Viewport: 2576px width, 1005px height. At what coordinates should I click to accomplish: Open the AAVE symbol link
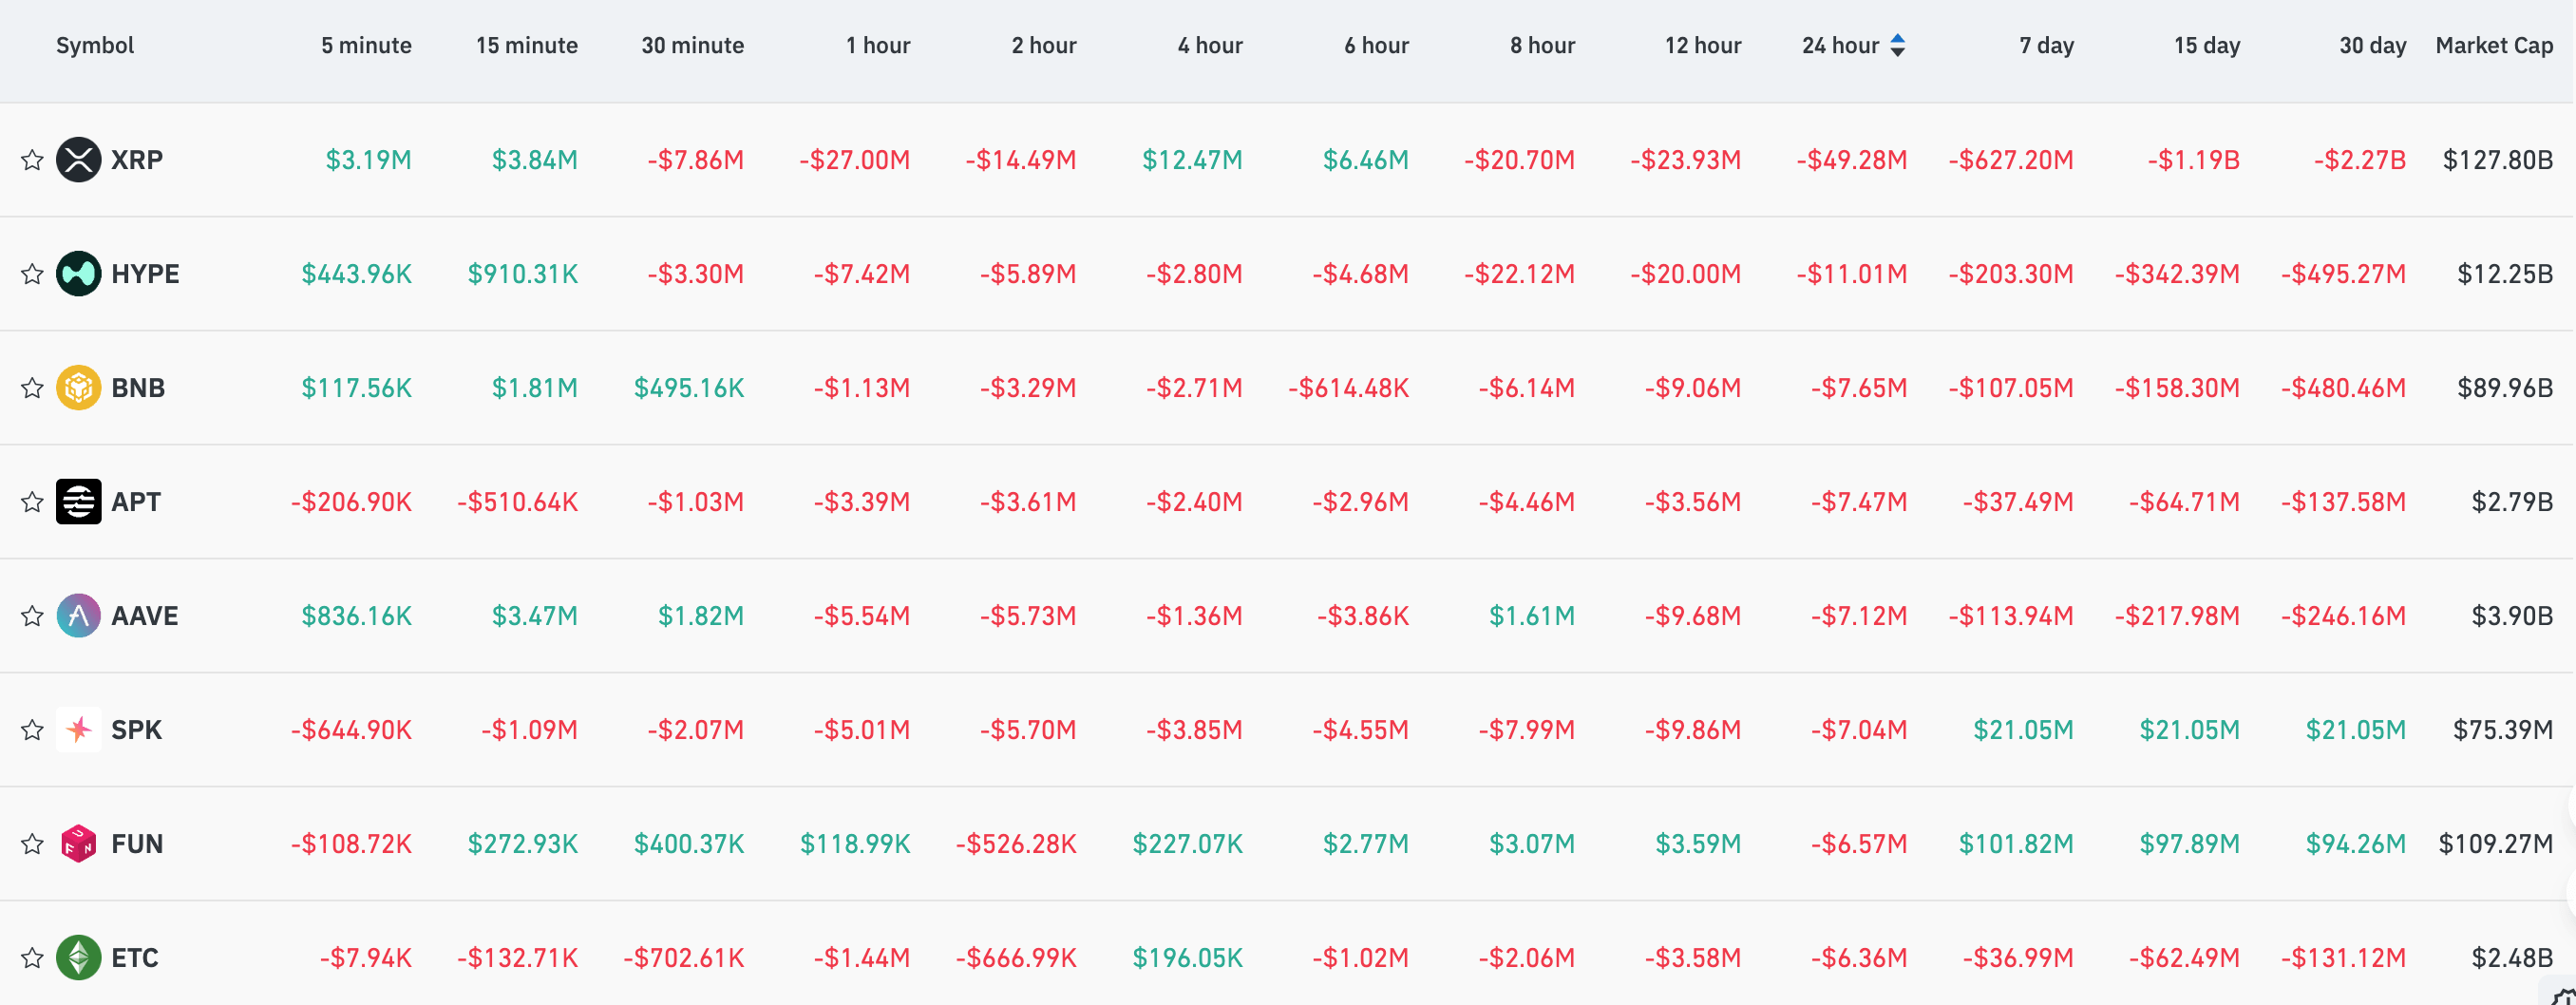(145, 616)
